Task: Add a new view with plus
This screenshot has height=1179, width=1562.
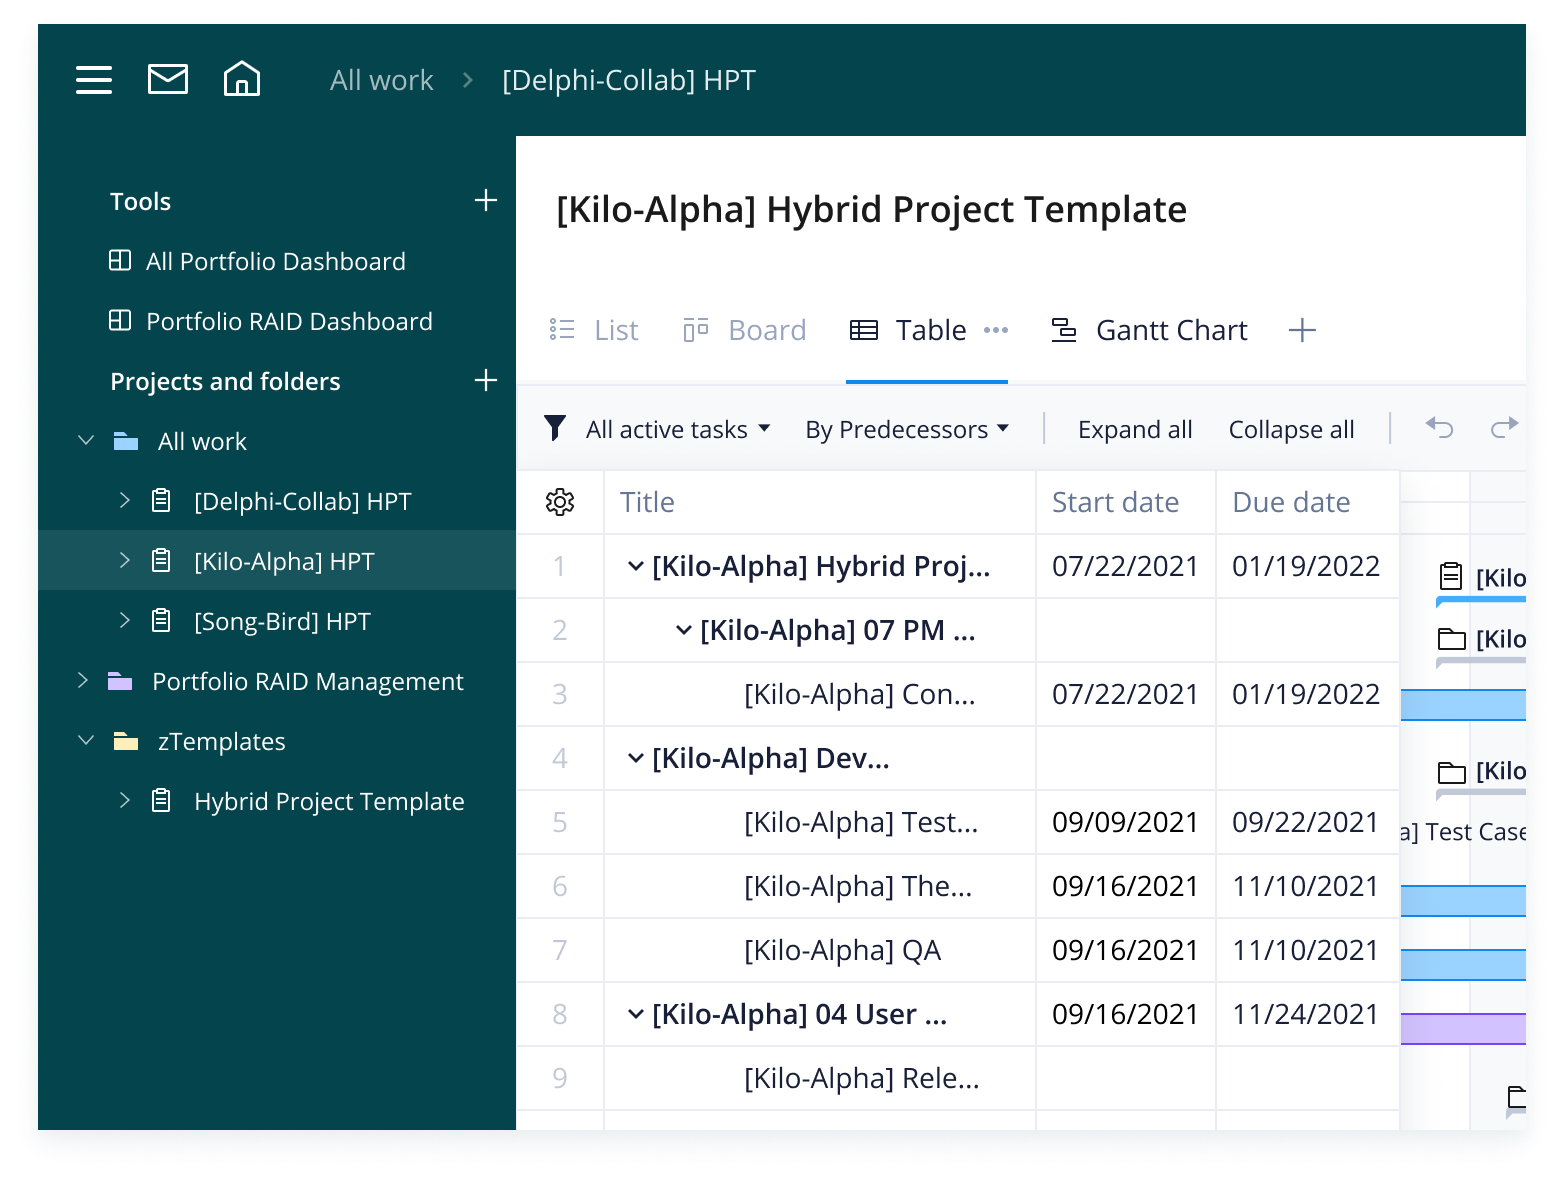Action: coord(1302,330)
